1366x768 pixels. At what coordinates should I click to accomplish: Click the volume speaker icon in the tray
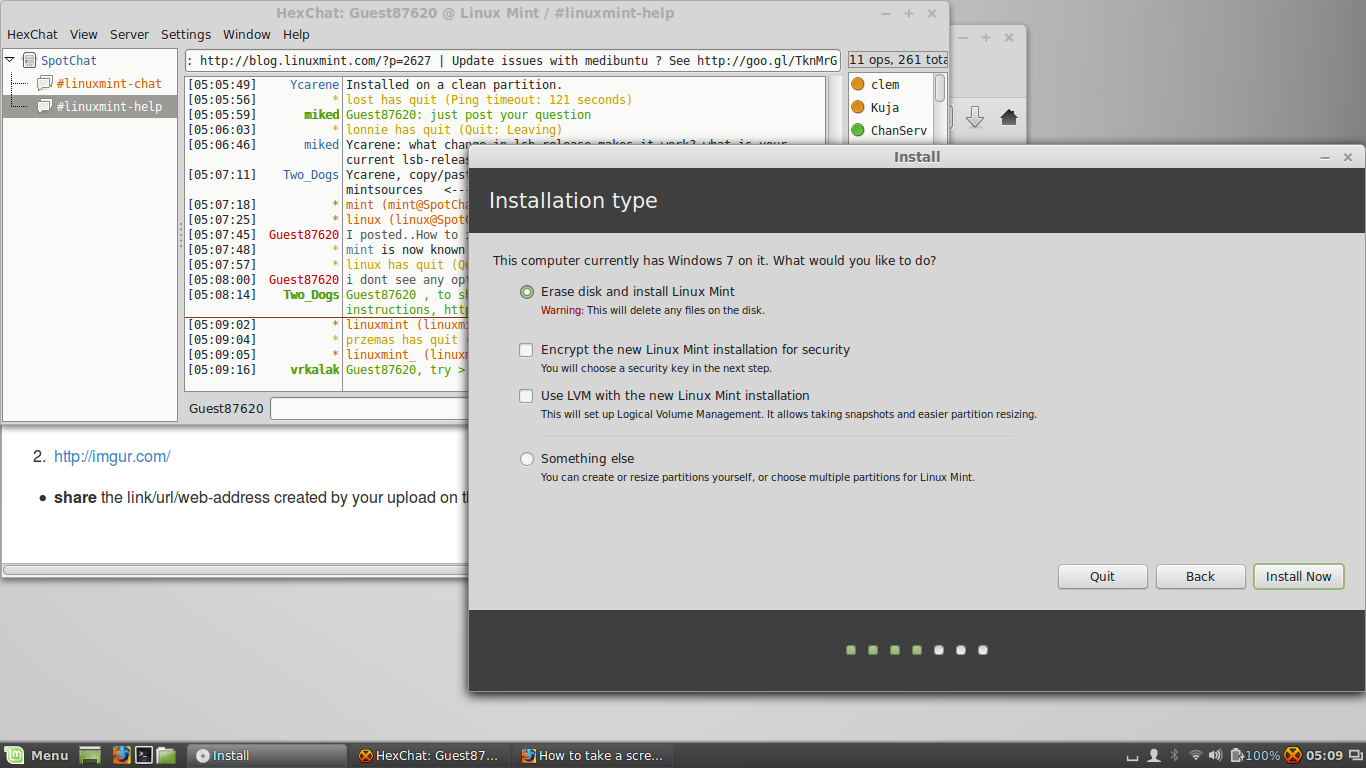[1216, 755]
